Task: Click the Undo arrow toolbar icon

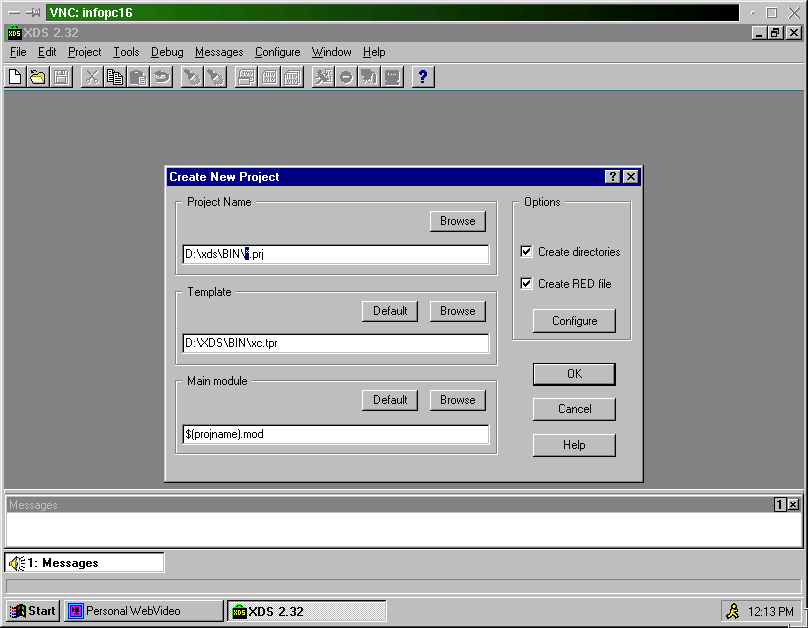Action: point(161,77)
